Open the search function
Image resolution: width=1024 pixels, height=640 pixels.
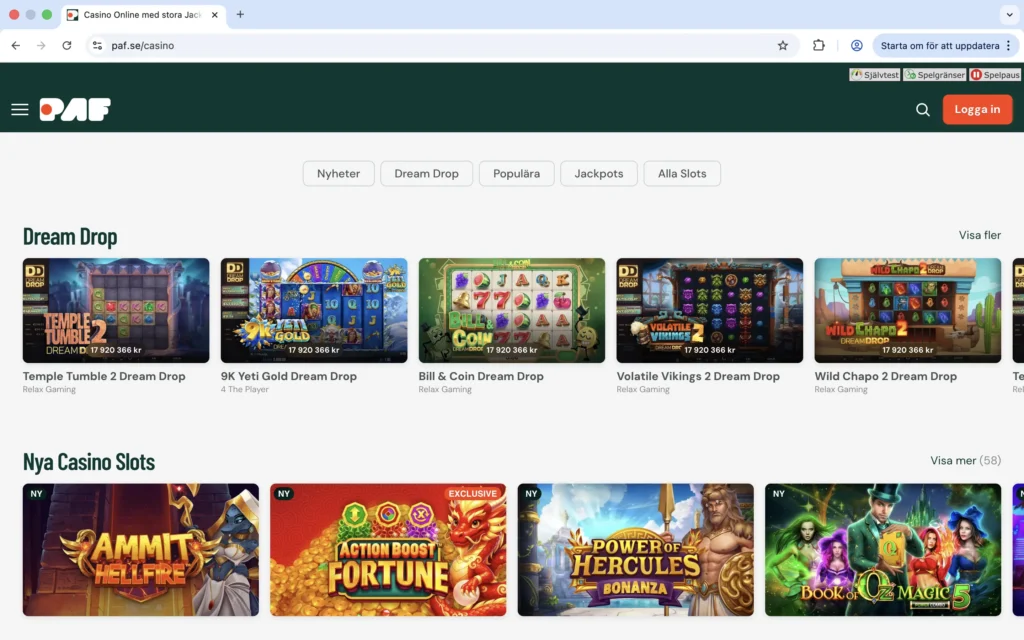tap(922, 109)
